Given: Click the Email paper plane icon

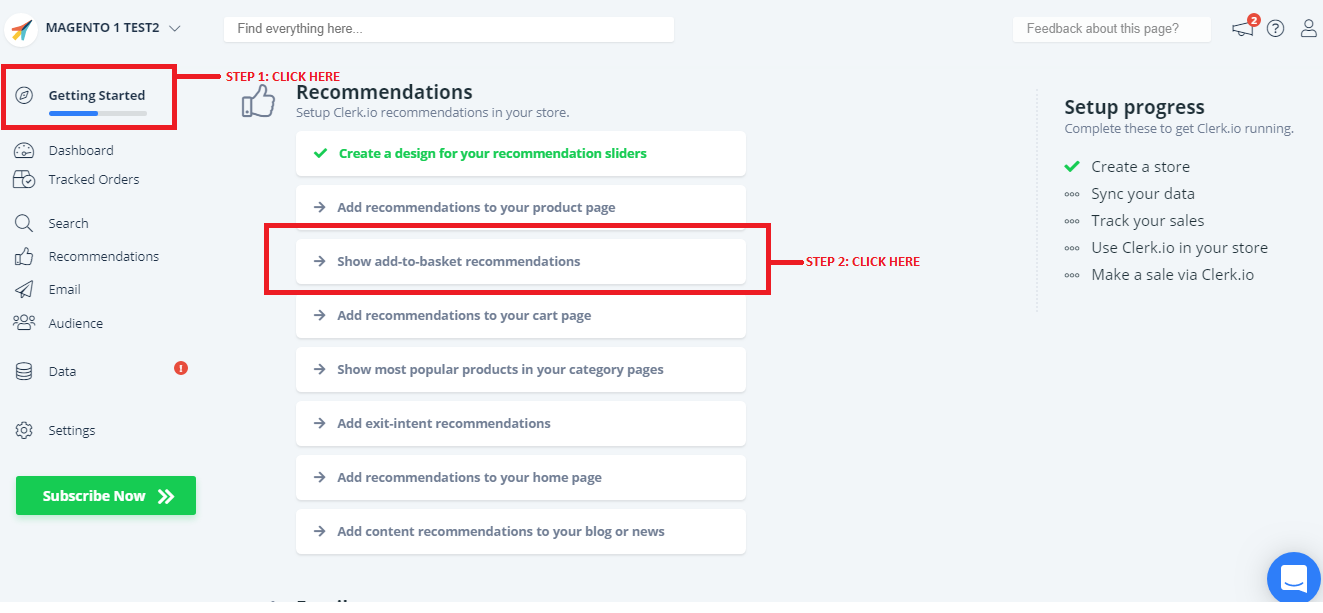Looking at the screenshot, I should coord(25,290).
